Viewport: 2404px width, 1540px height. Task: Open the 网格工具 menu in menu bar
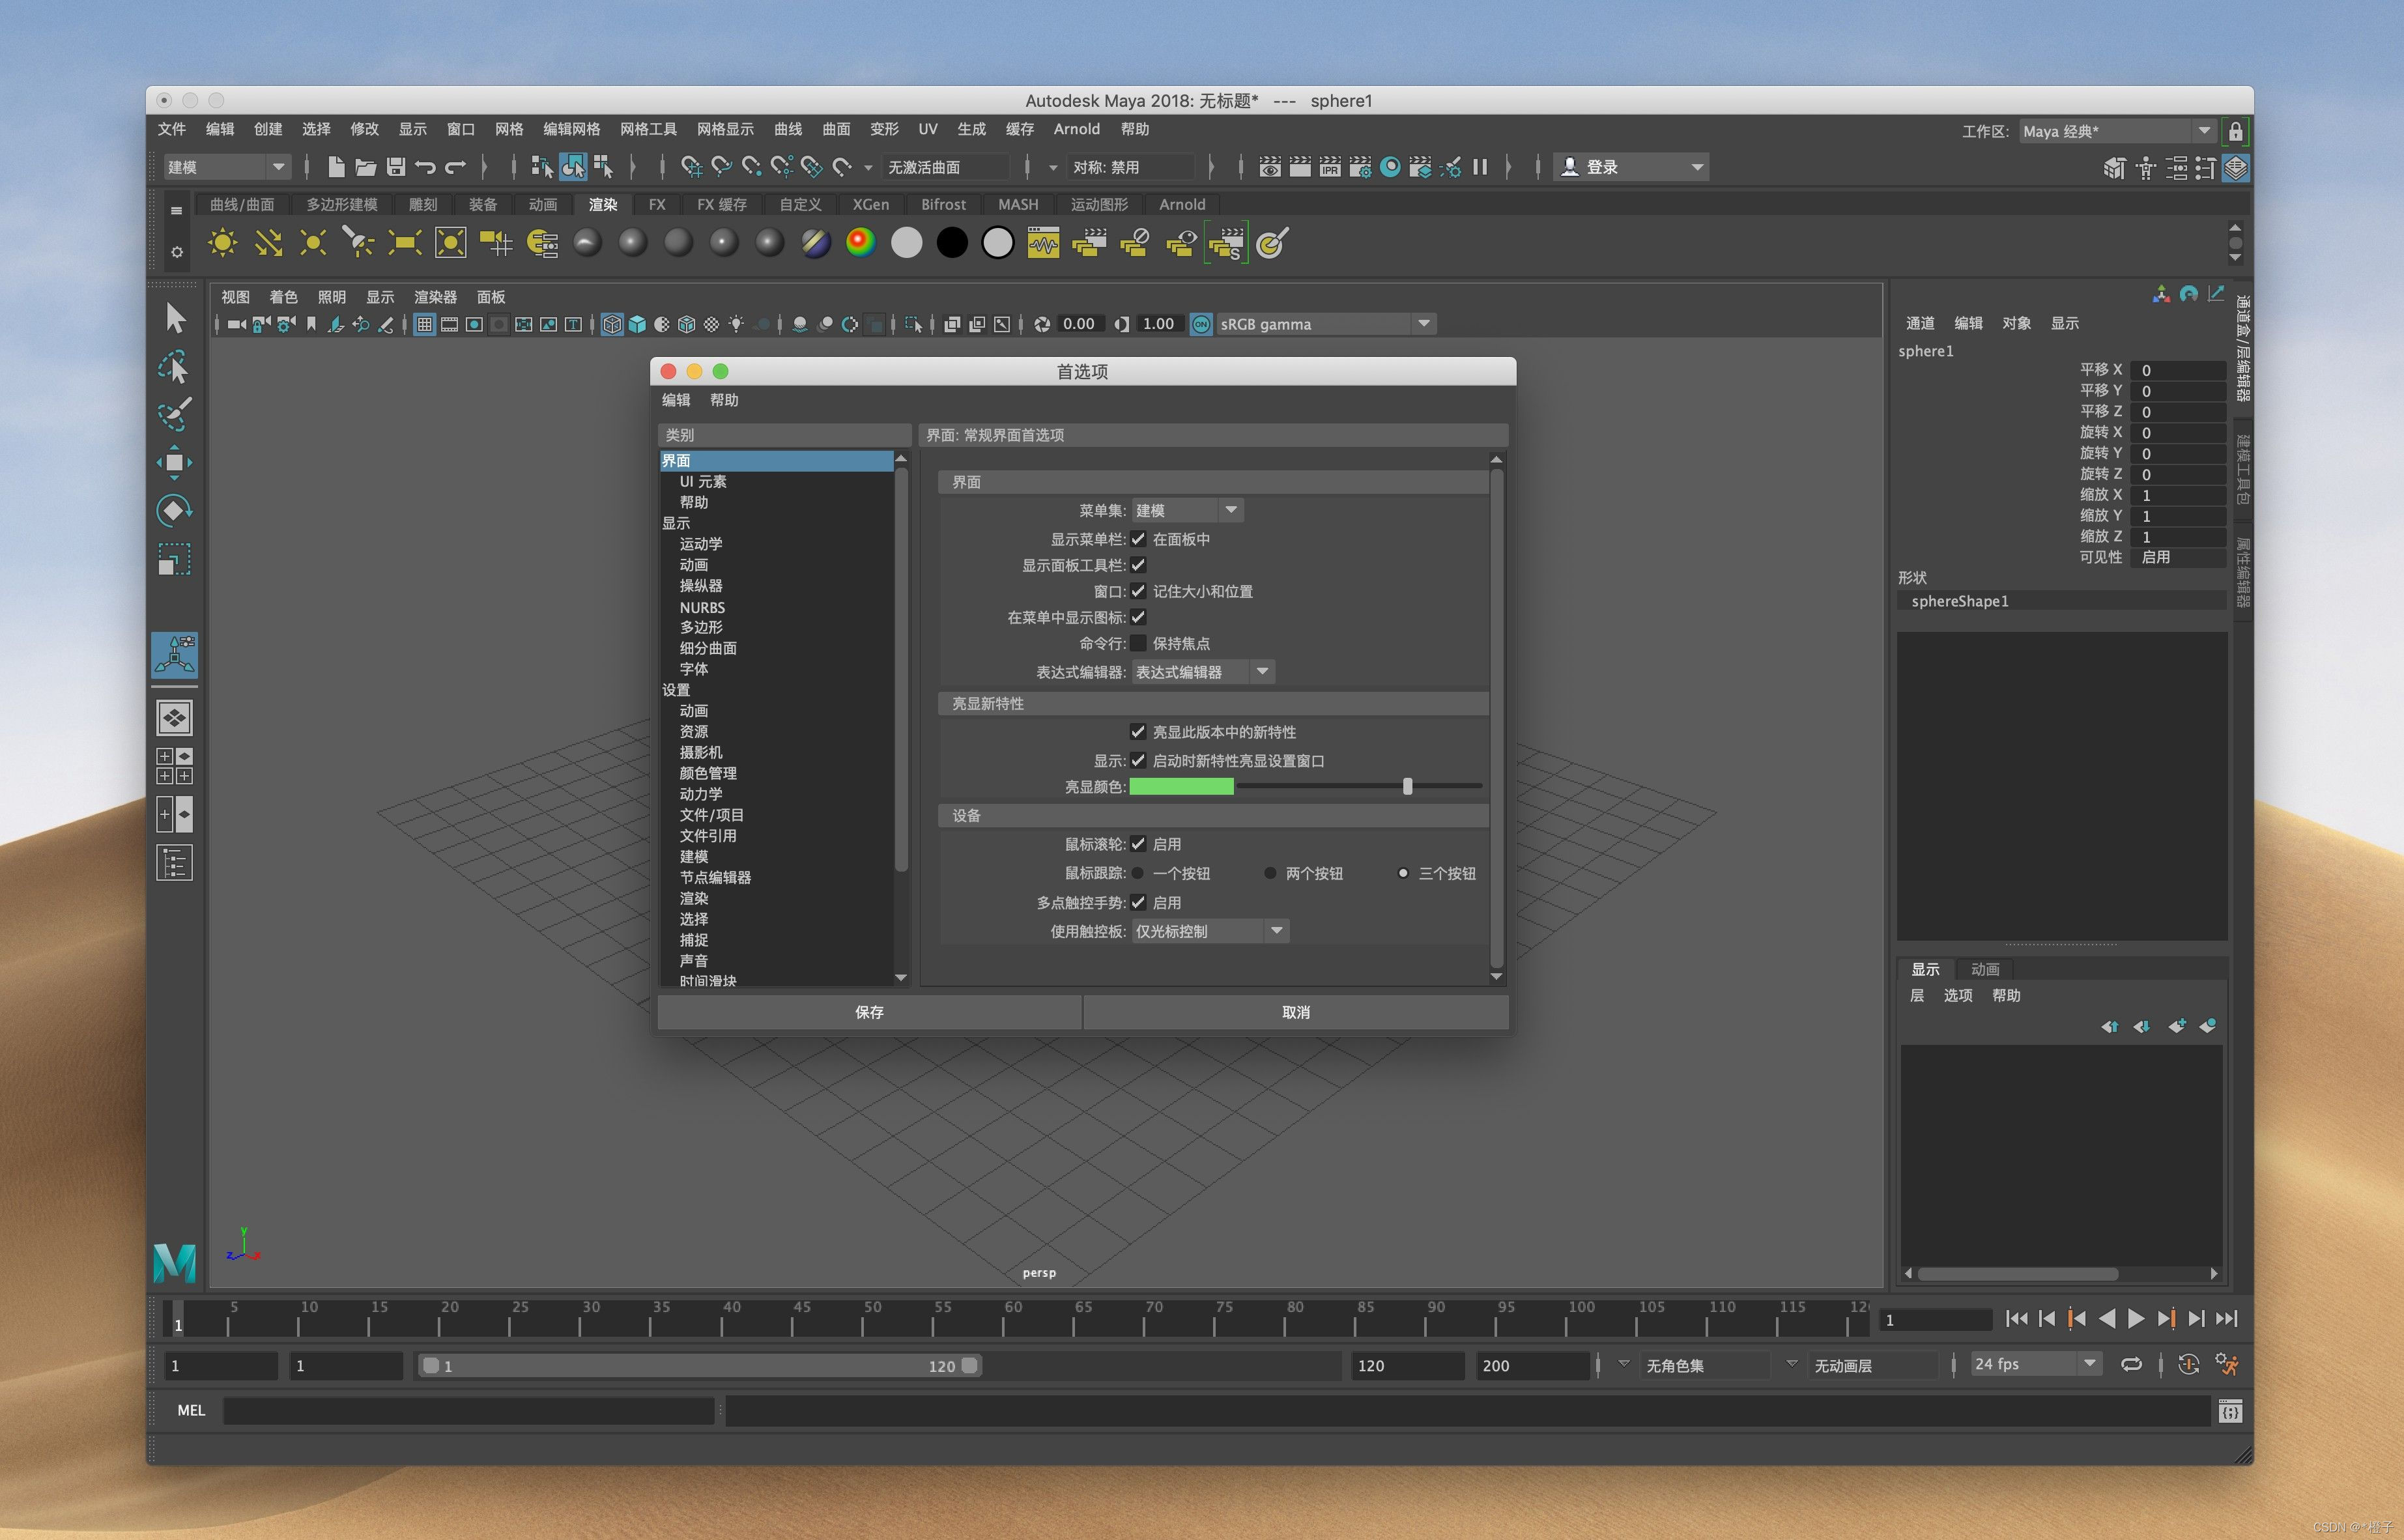click(x=648, y=129)
